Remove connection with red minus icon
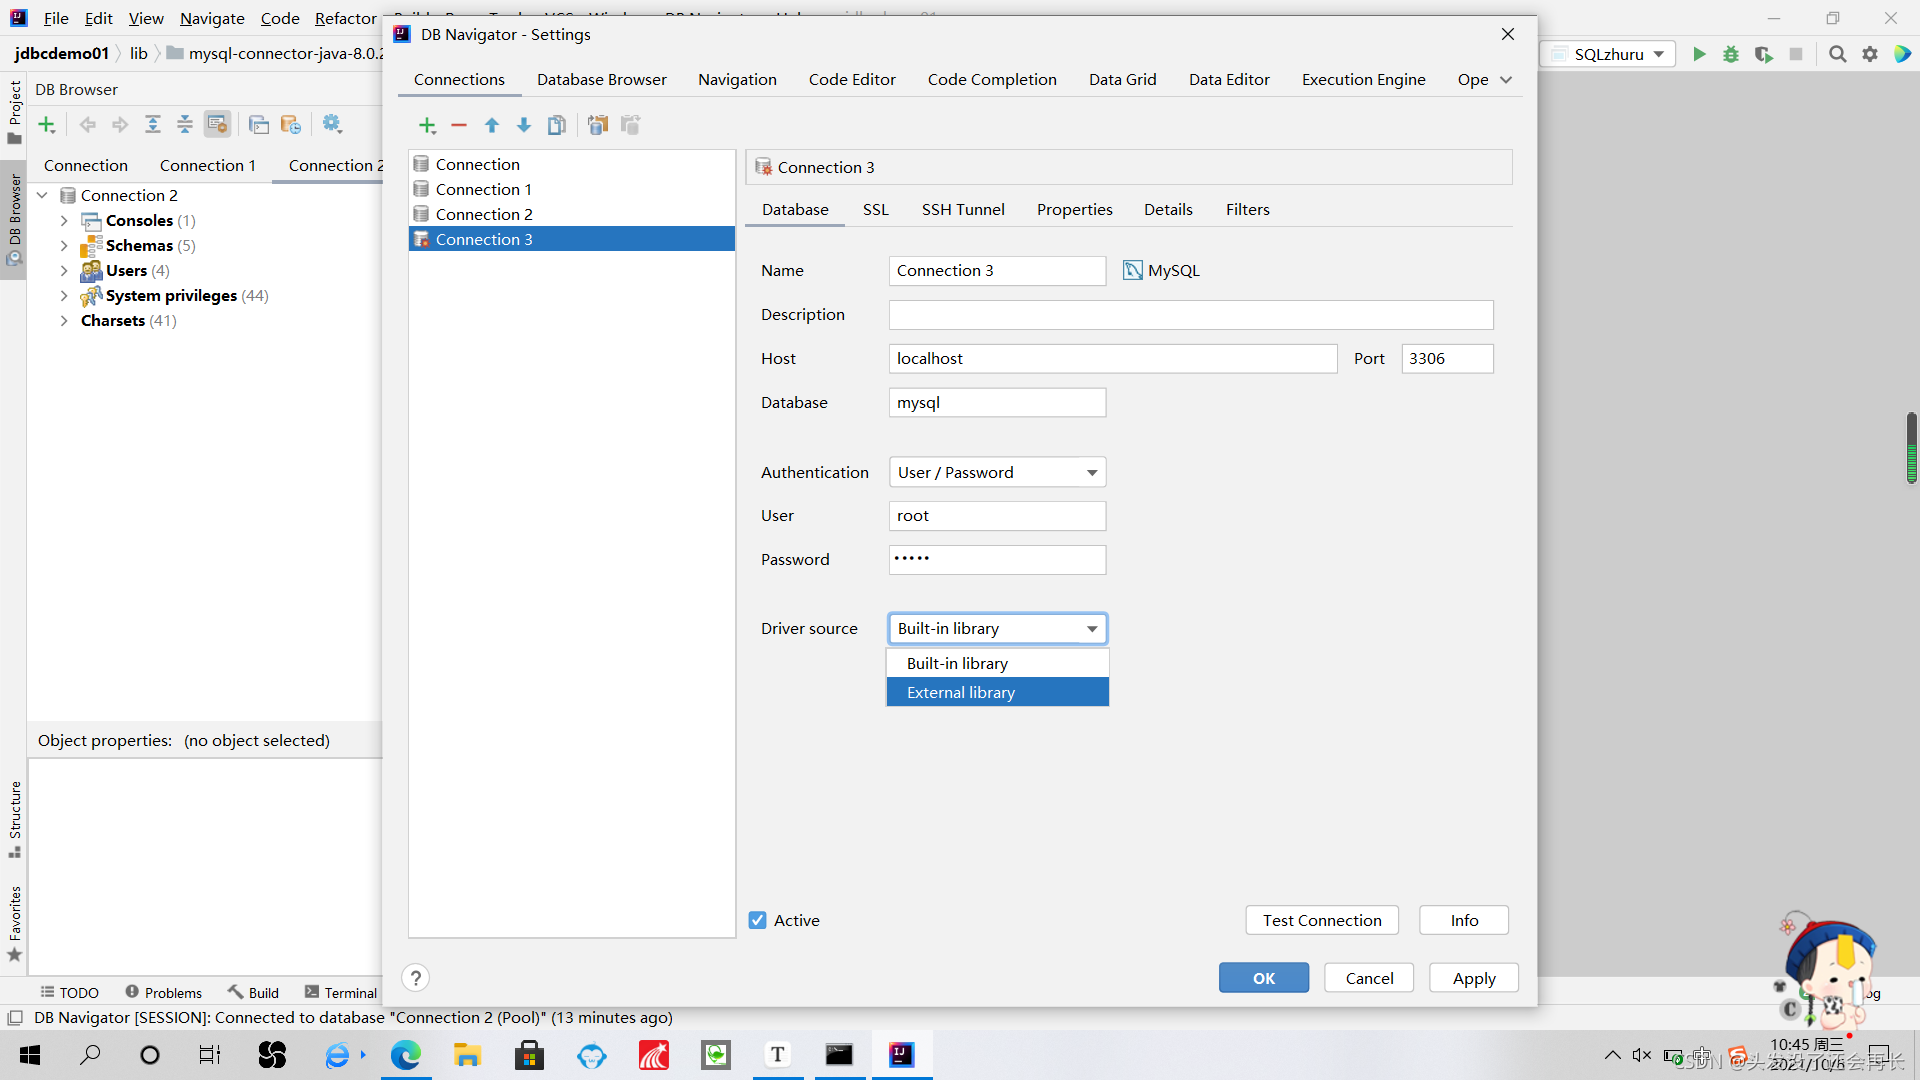This screenshot has width=1920, height=1080. tap(459, 125)
